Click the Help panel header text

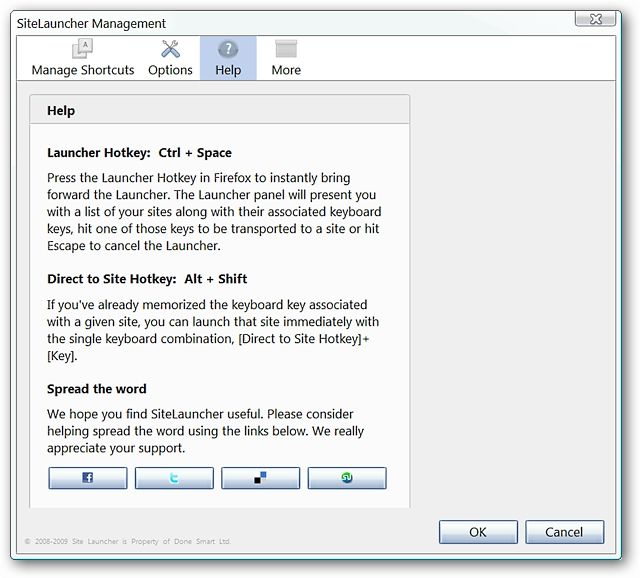coord(61,111)
